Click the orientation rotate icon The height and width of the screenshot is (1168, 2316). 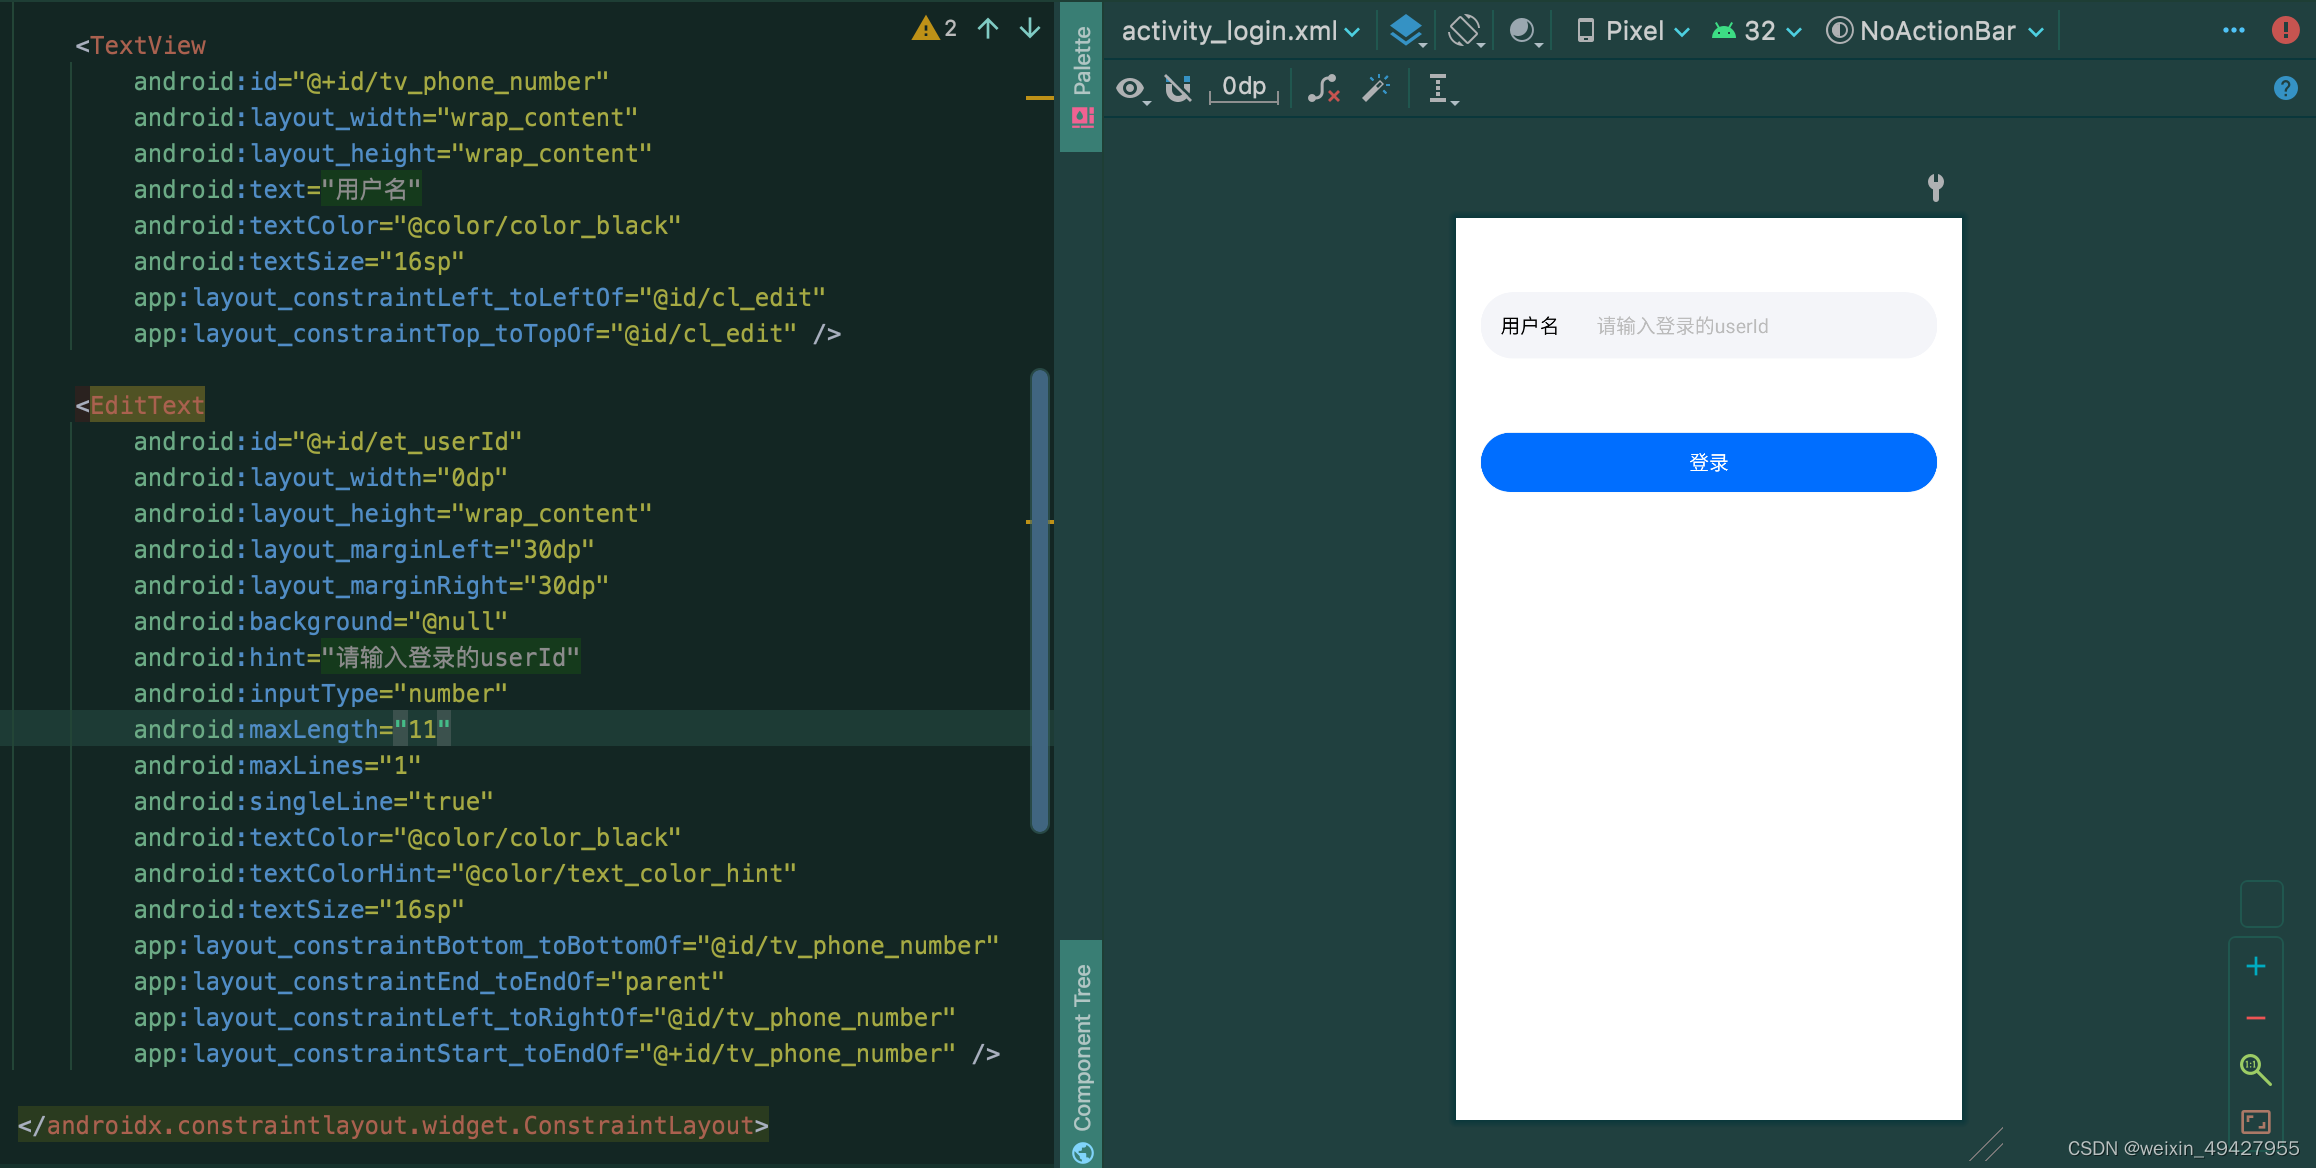click(1465, 31)
